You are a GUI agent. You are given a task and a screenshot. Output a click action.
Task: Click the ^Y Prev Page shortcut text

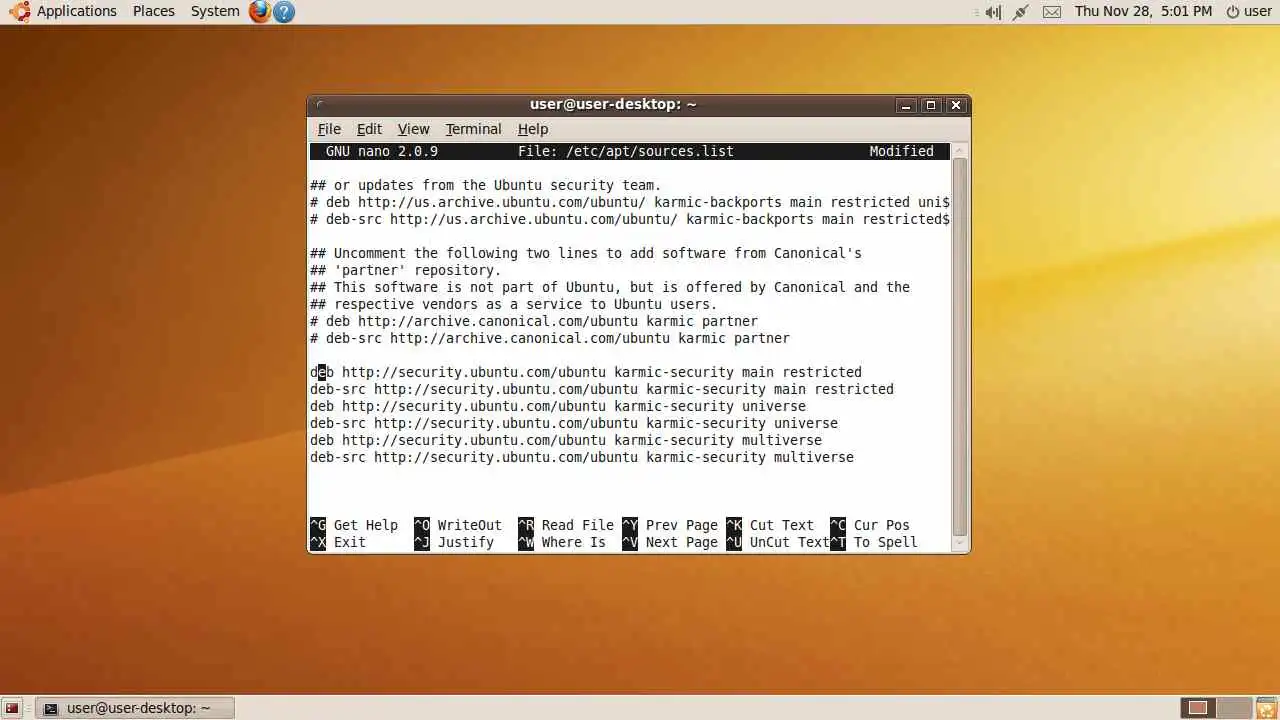[670, 525]
